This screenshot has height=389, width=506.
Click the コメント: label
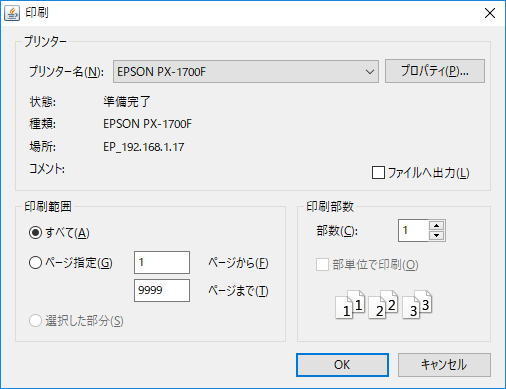coord(47,169)
